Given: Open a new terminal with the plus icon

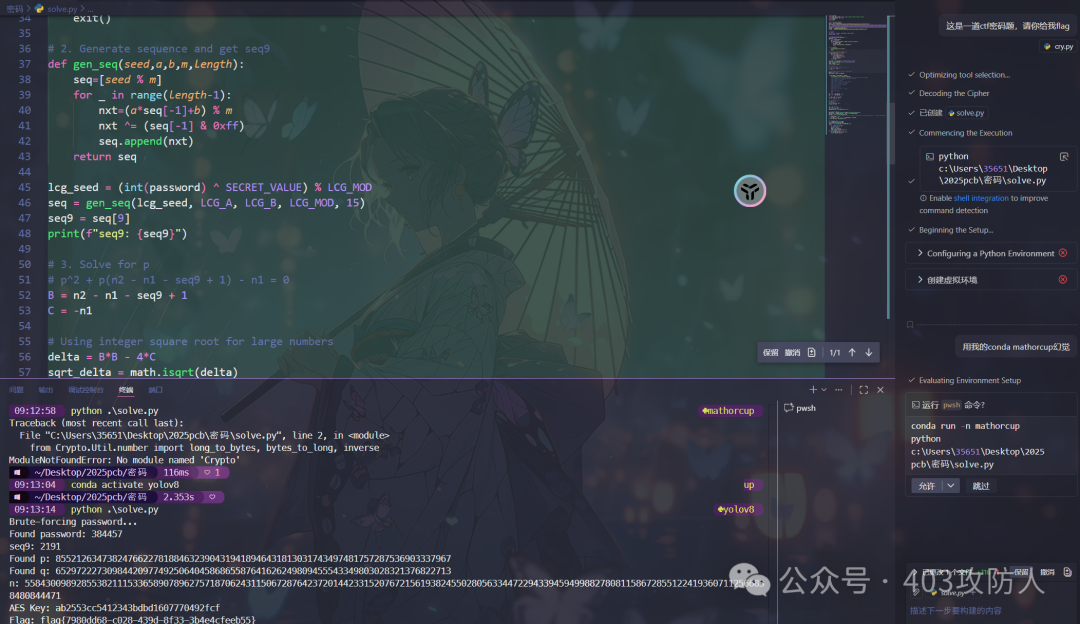Looking at the screenshot, I should click(x=813, y=390).
